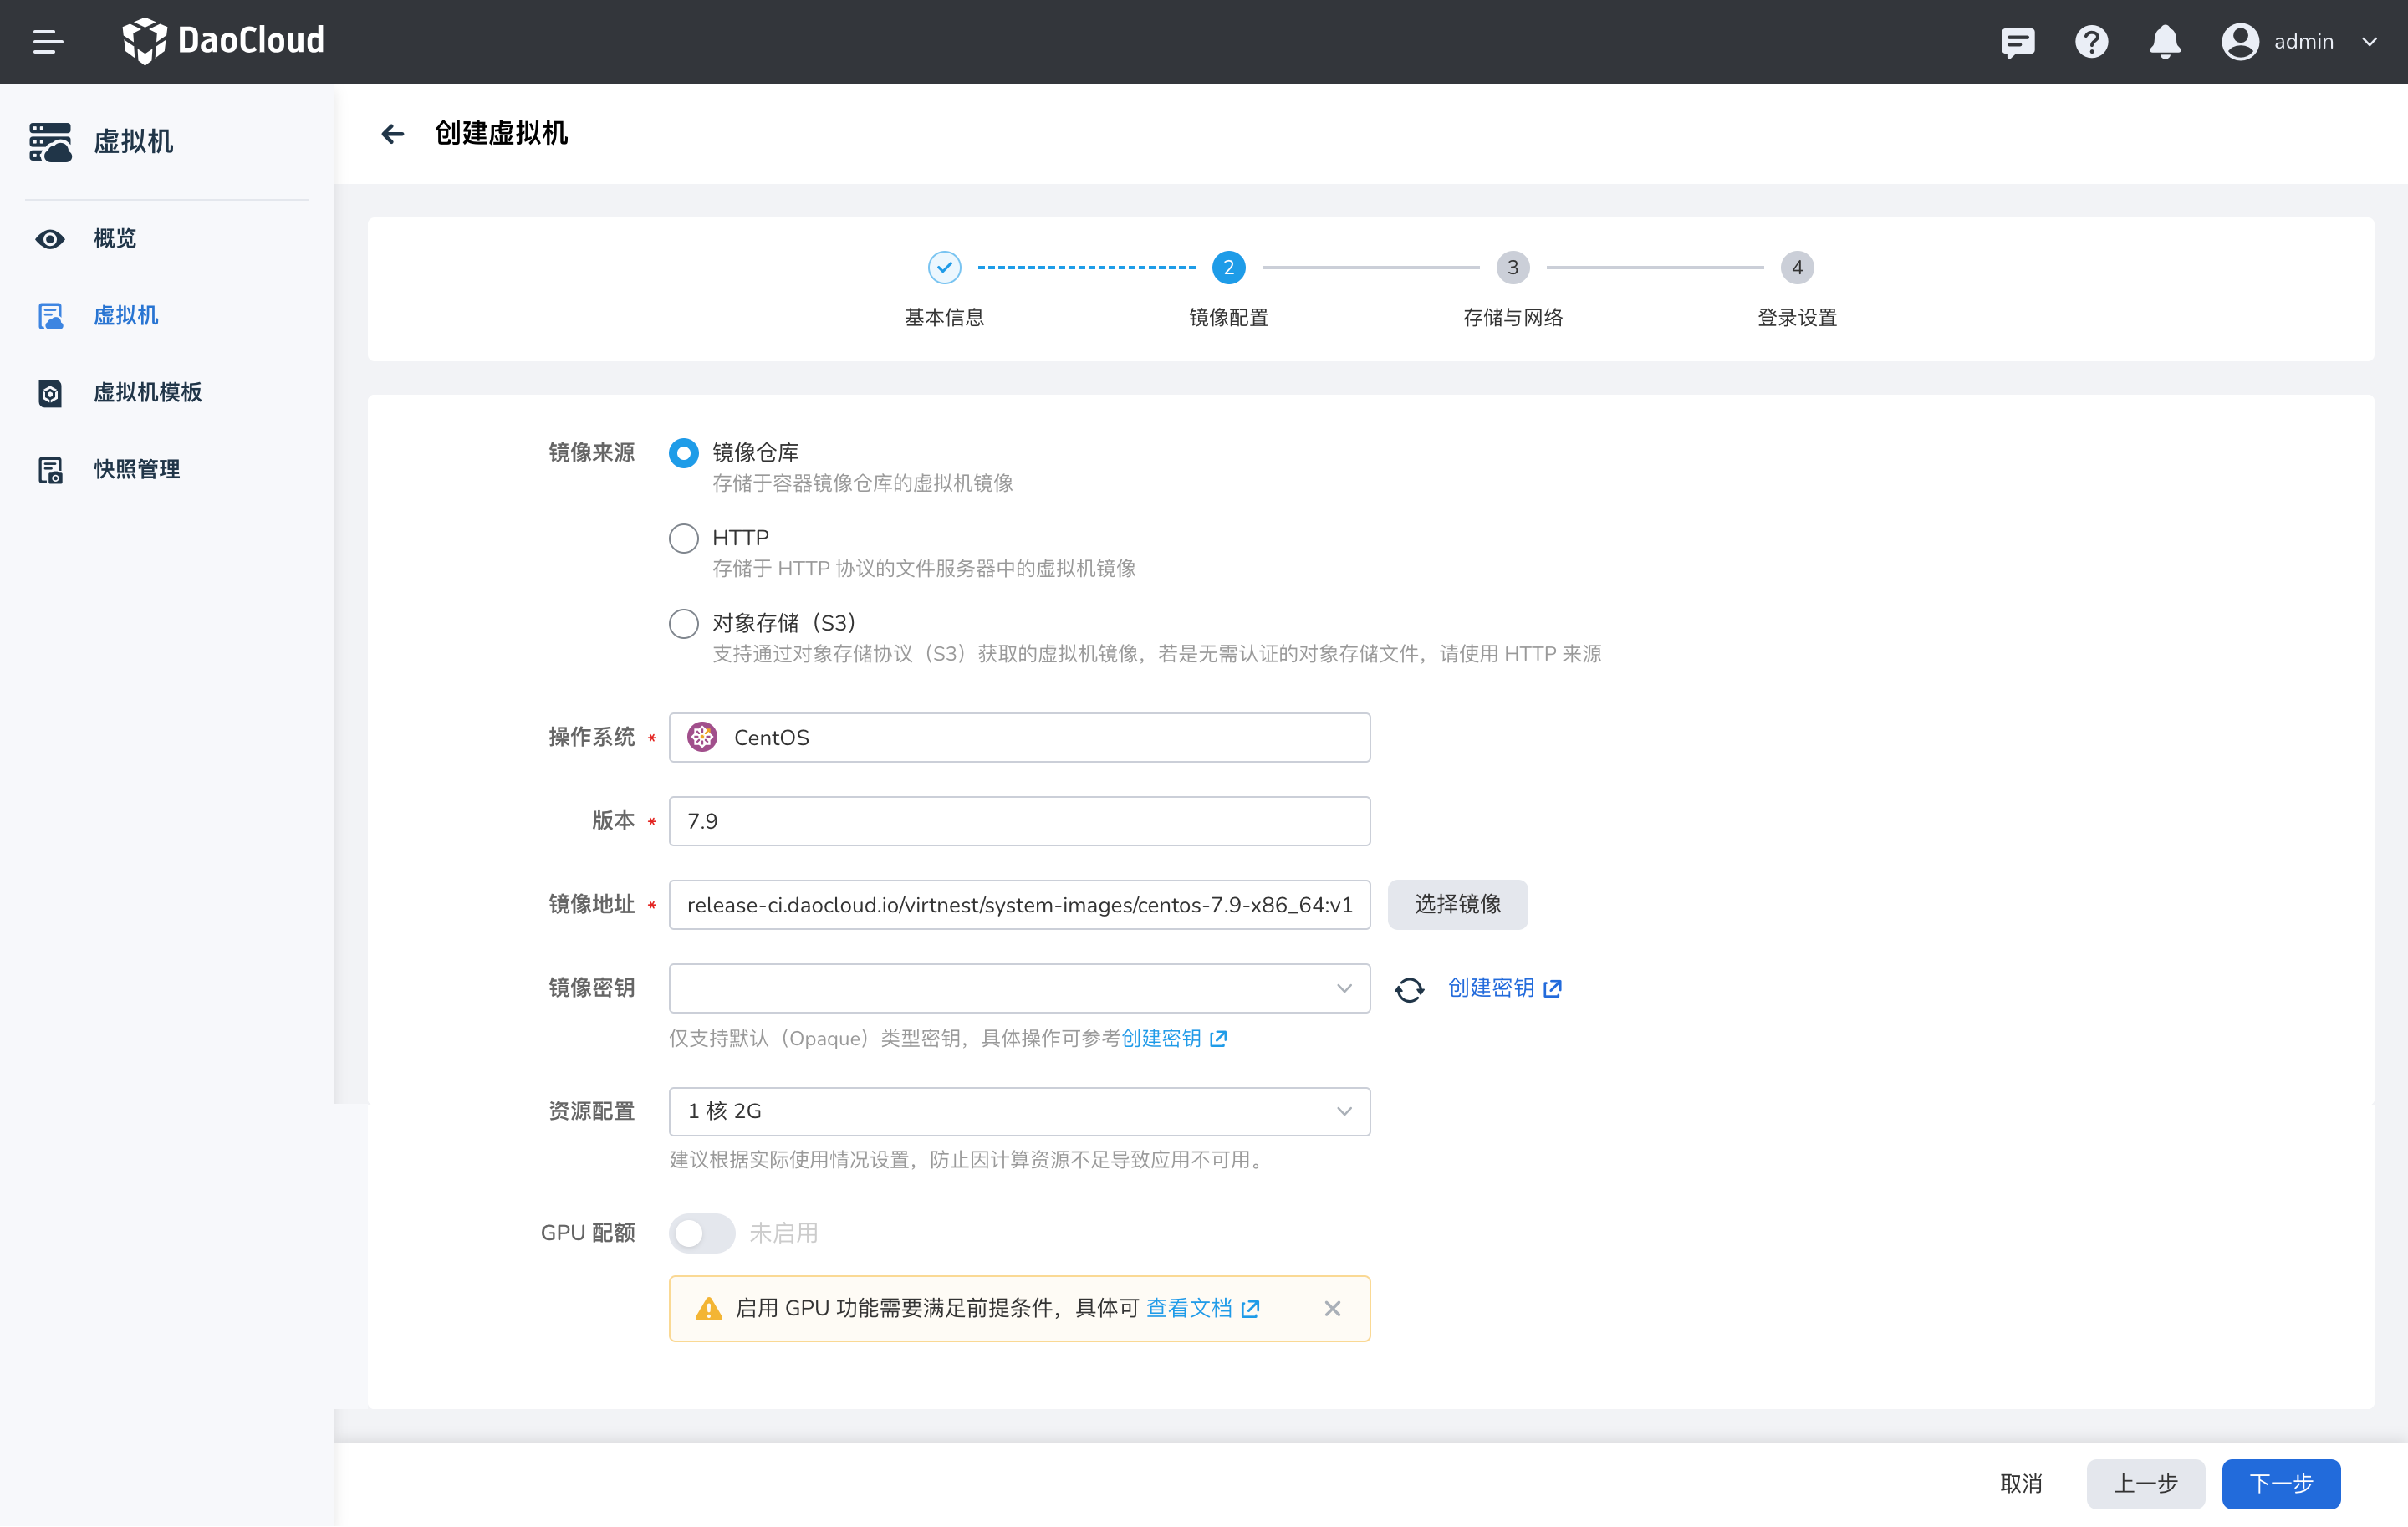Image resolution: width=2408 pixels, height=1527 pixels.
Task: Enable the GPU 配额 toggle
Action: pos(701,1233)
